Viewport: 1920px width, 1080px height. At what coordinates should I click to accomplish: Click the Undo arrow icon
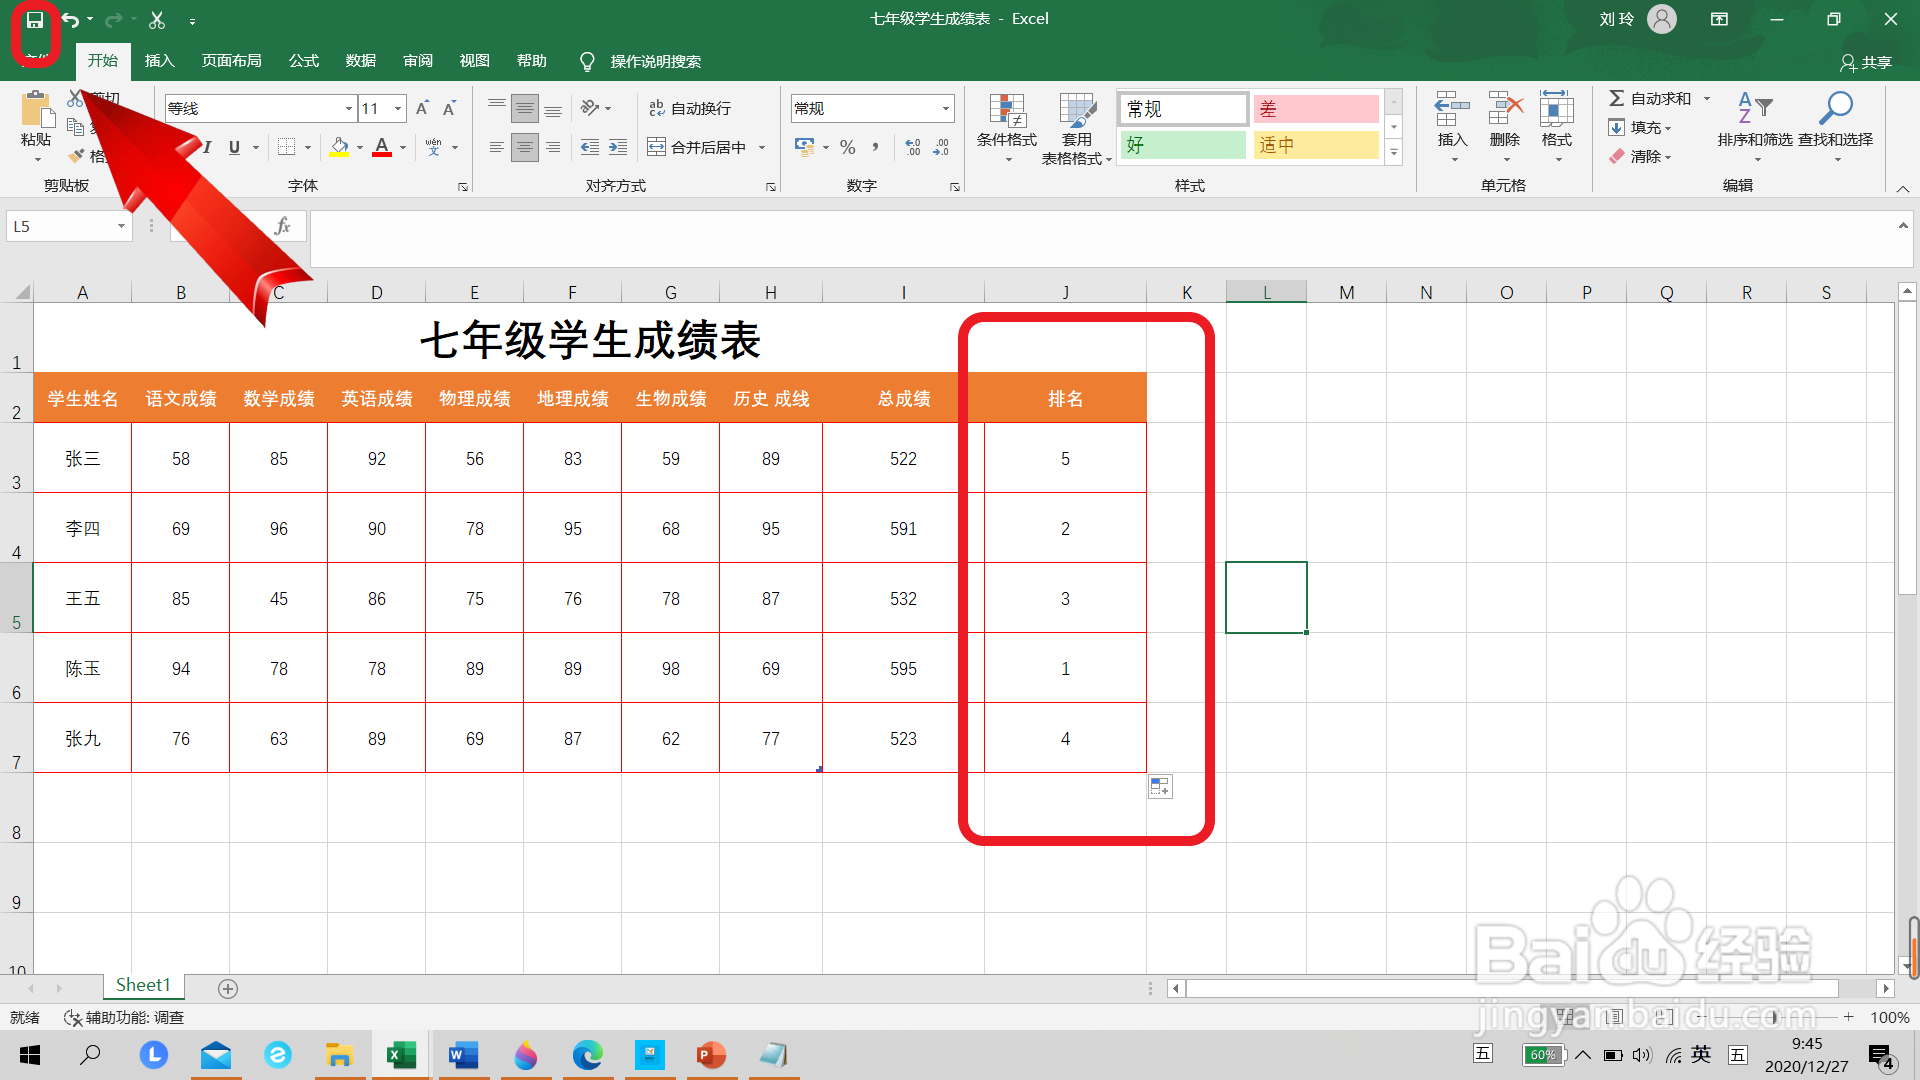point(70,20)
